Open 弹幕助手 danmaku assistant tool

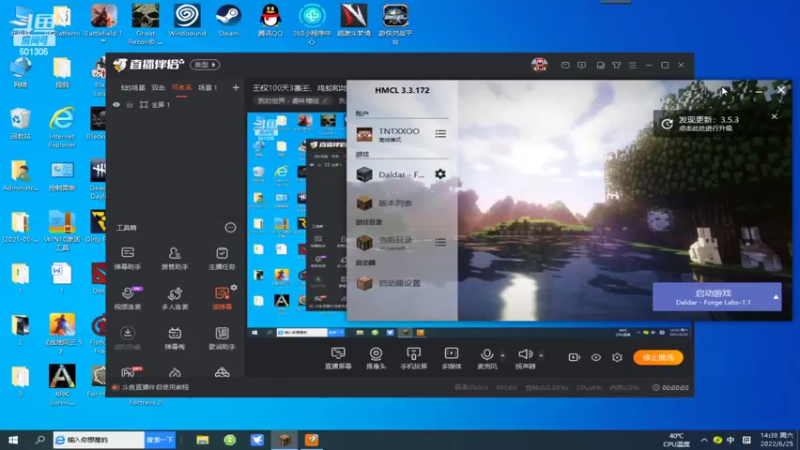pyautogui.click(x=128, y=258)
